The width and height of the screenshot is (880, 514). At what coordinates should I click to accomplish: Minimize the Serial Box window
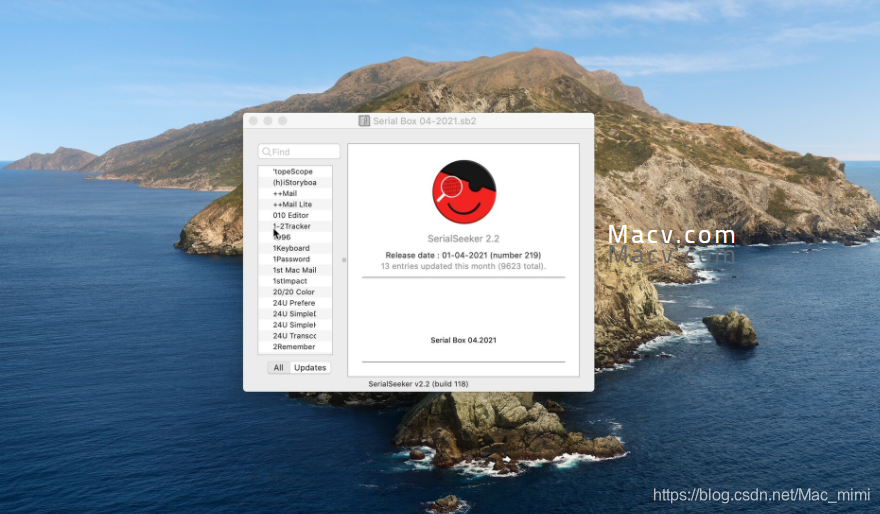coord(268,121)
